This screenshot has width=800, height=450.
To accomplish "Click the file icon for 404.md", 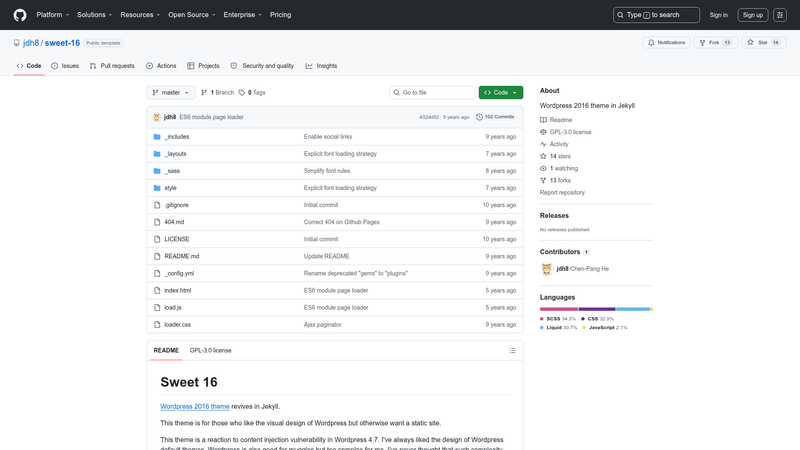I will tap(157, 222).
